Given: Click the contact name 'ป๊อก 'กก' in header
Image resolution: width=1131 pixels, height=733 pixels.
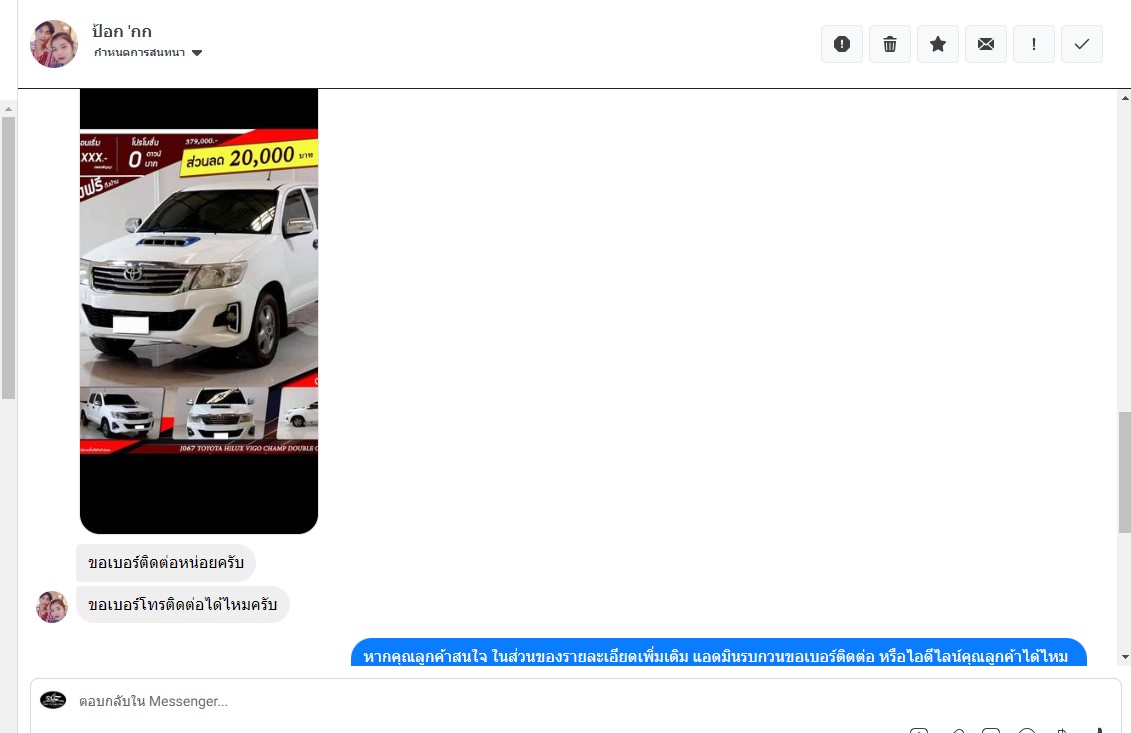Looking at the screenshot, I should [122, 31].
